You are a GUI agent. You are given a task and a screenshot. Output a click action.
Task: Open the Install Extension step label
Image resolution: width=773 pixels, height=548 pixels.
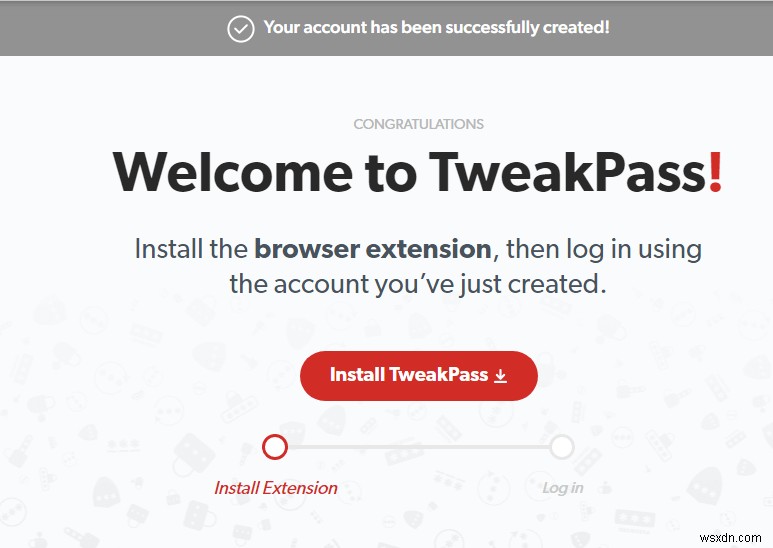point(275,488)
